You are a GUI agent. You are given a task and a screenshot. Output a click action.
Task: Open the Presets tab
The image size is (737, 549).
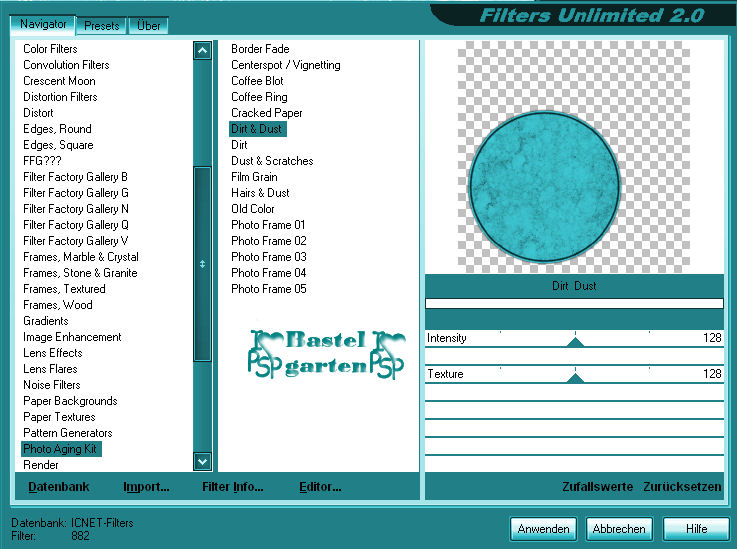[x=102, y=26]
